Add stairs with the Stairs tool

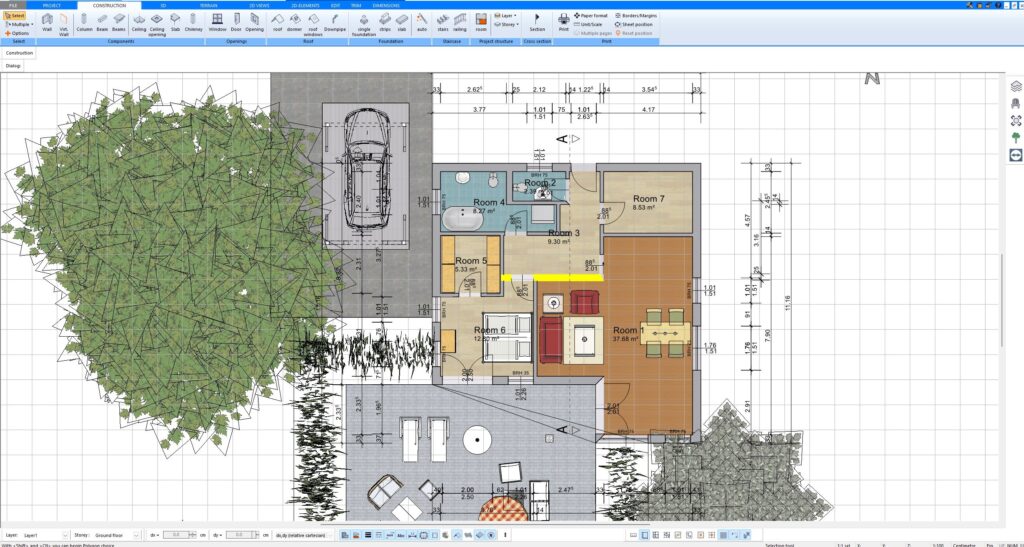pyautogui.click(x=443, y=22)
